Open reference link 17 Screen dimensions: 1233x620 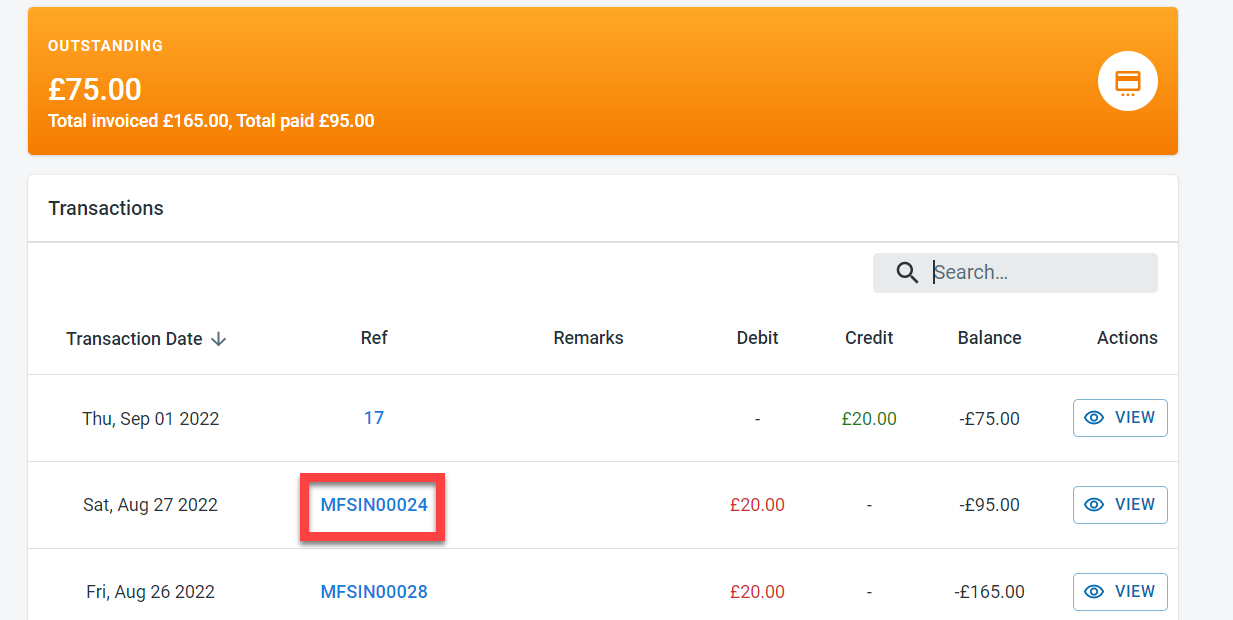coord(374,418)
